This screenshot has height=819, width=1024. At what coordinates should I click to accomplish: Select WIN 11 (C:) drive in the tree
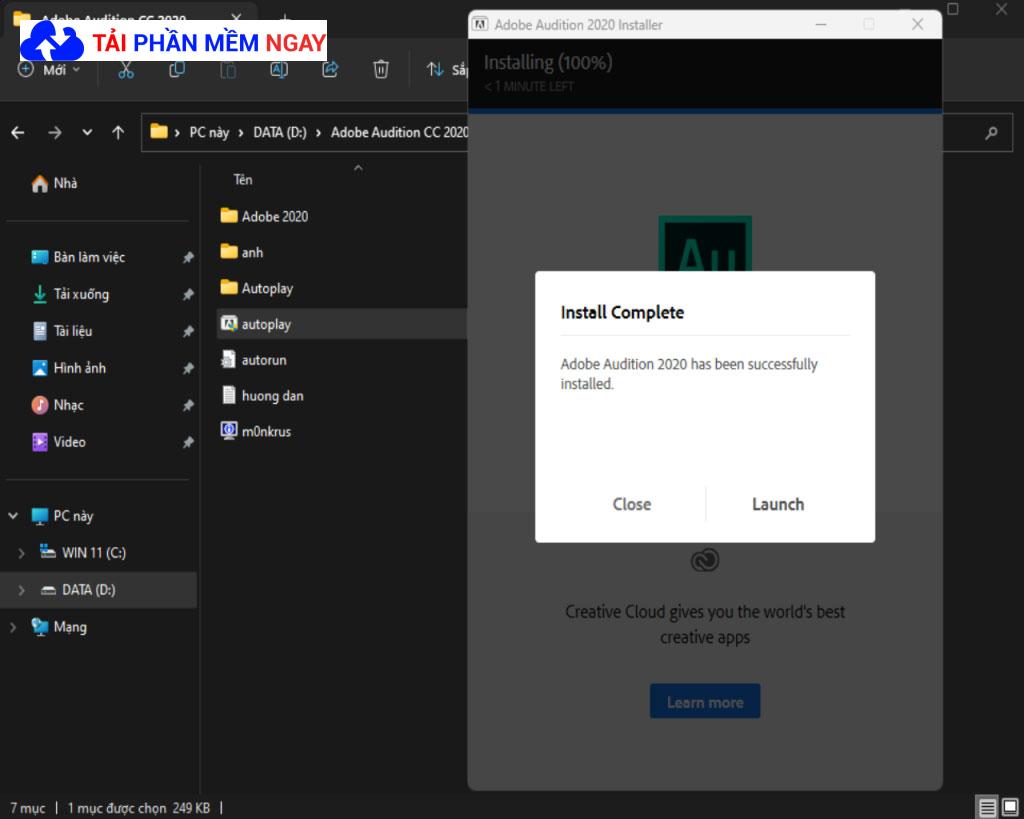point(93,553)
